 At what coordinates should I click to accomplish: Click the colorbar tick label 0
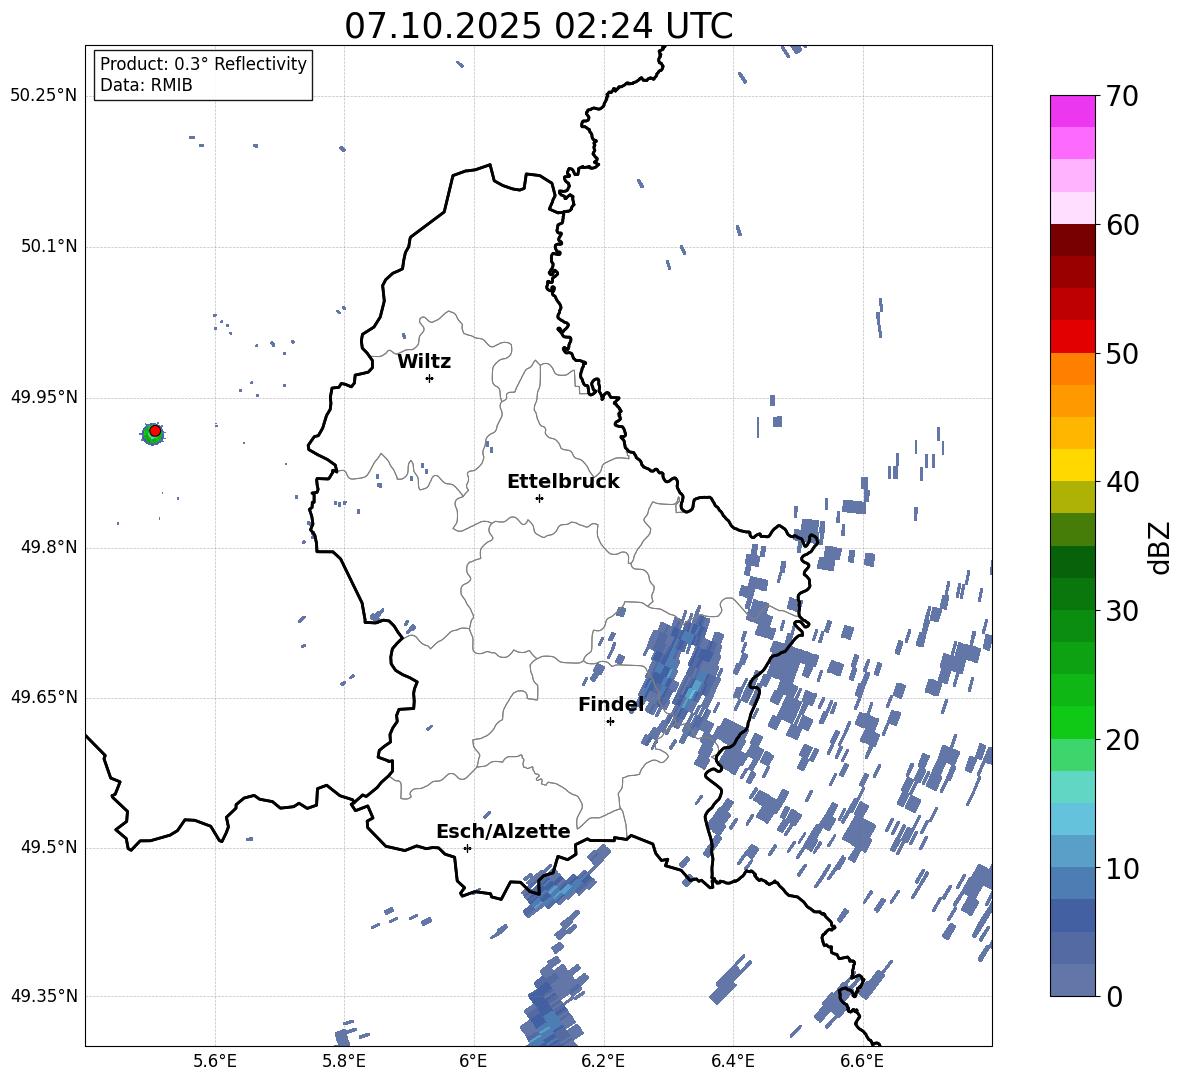click(x=1114, y=996)
